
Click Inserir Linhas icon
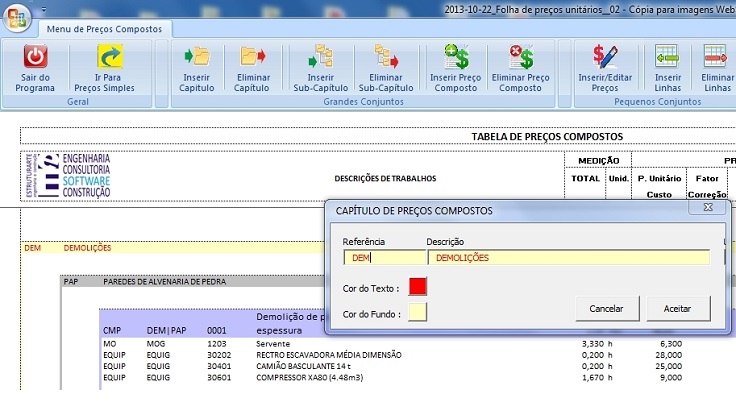(x=667, y=57)
